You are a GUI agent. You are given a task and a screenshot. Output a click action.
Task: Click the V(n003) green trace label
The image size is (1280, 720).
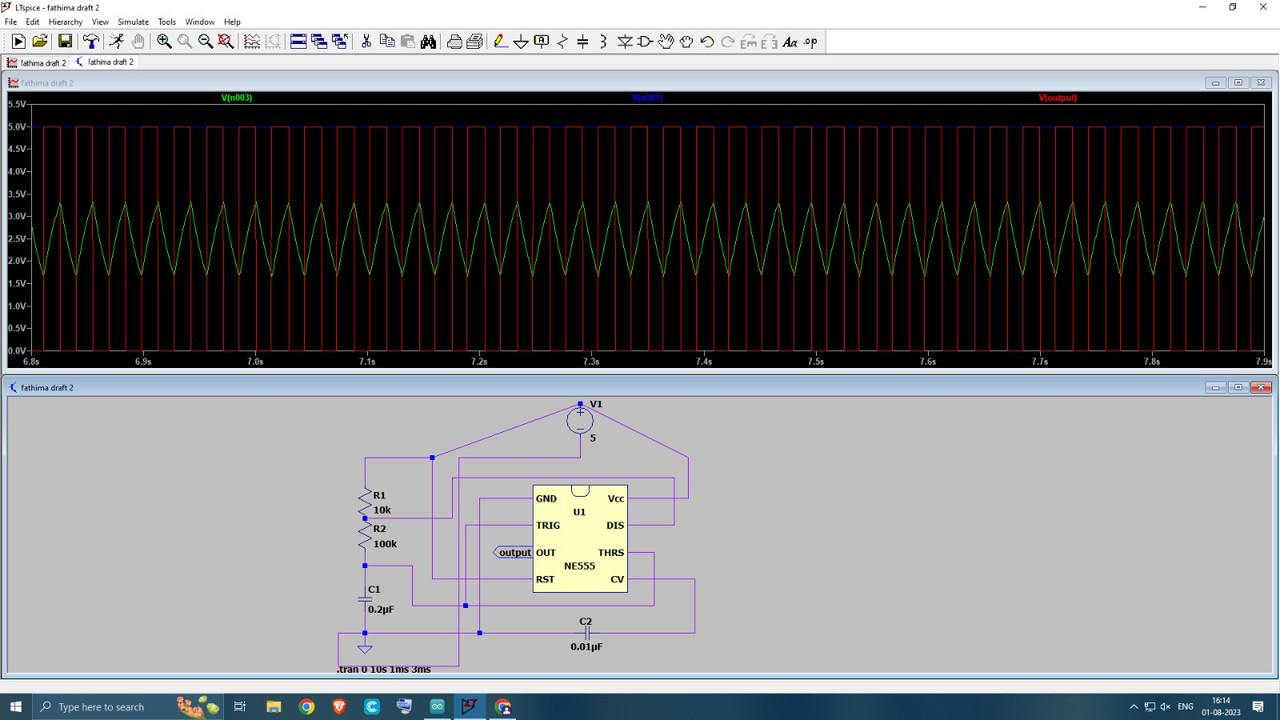point(237,98)
